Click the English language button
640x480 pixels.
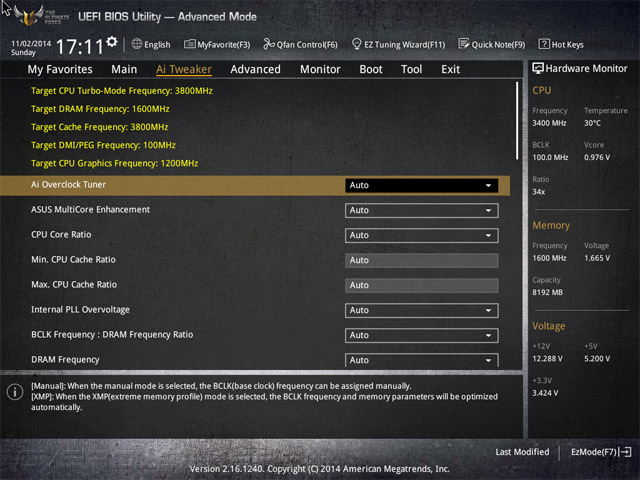(151, 44)
